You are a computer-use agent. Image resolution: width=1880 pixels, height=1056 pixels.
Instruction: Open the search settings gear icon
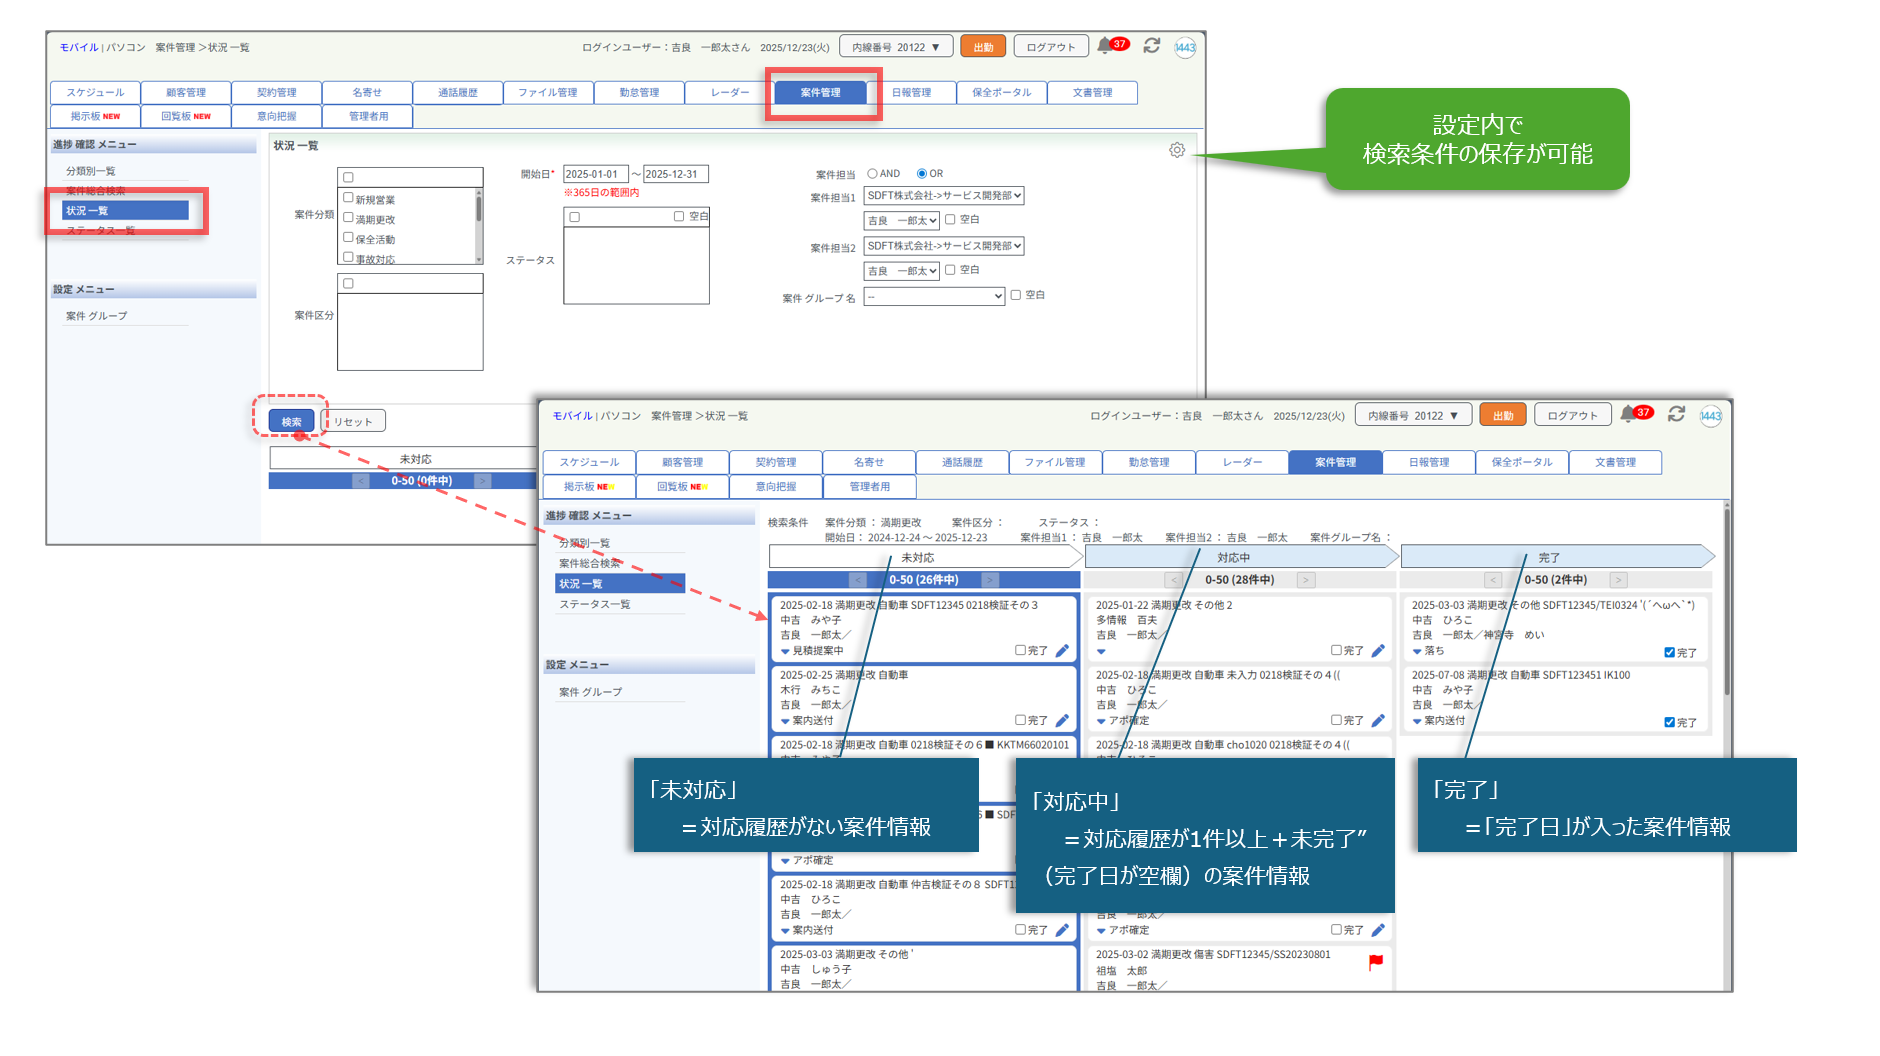pyautogui.click(x=1177, y=150)
